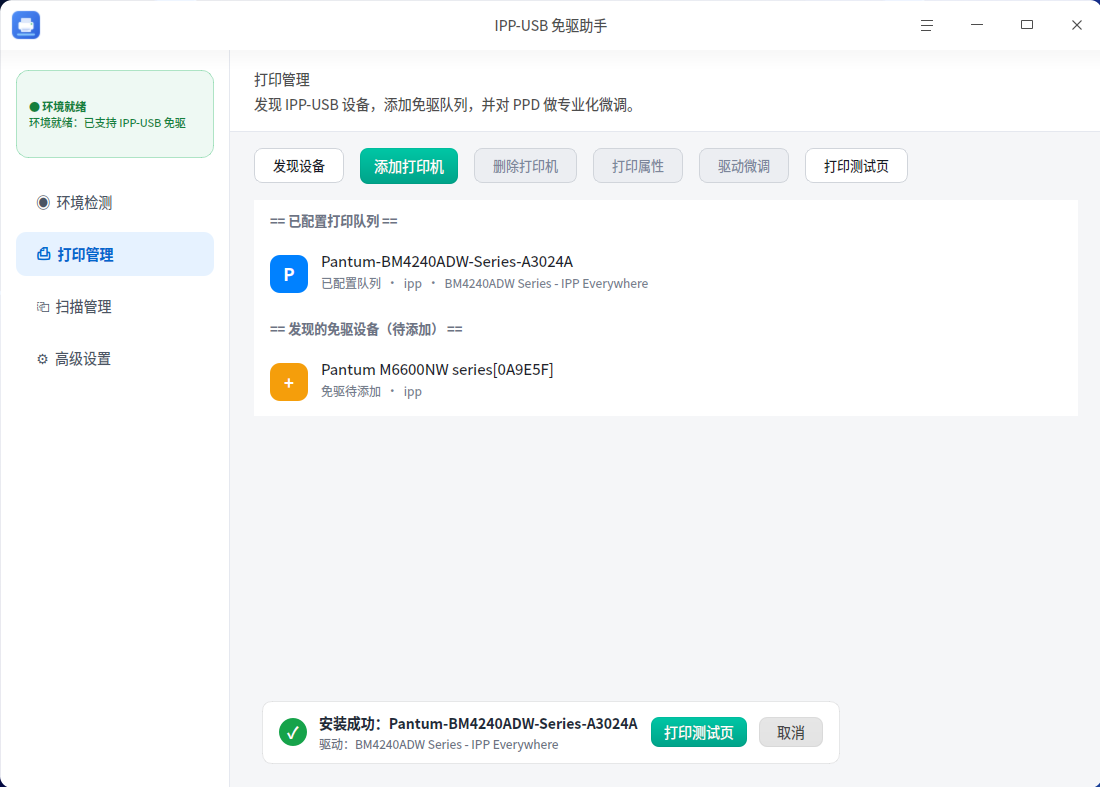Screen dimensions: 1100x787
Task: Click the top toolbar 打印测试页 button
Action: [x=857, y=166]
